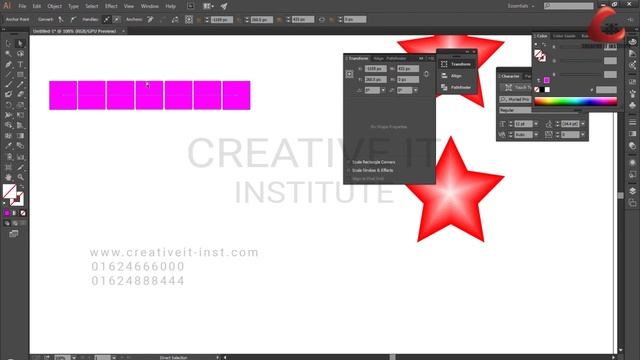Select the Zoom tool
640x360 pixels.
20,177
